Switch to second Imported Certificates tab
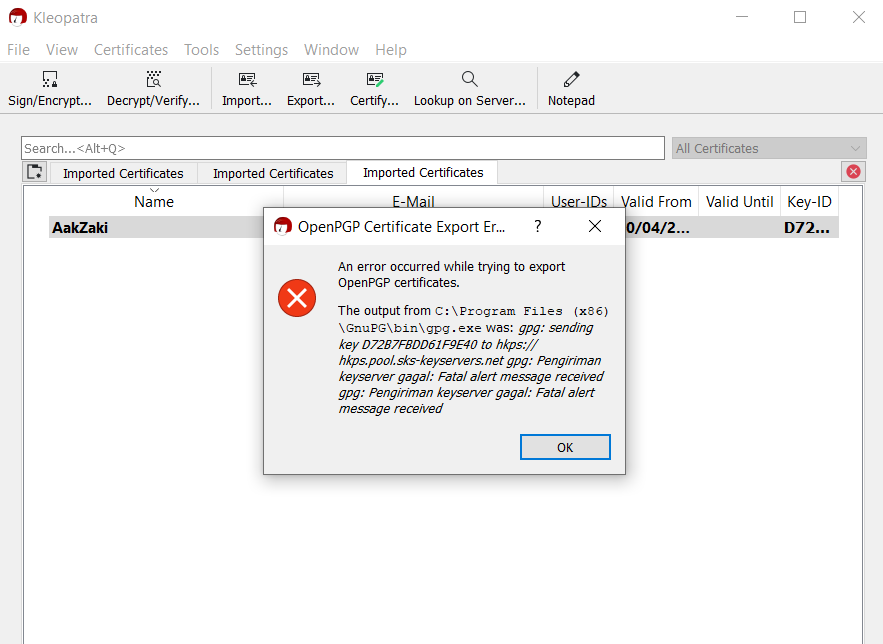 [x=273, y=173]
